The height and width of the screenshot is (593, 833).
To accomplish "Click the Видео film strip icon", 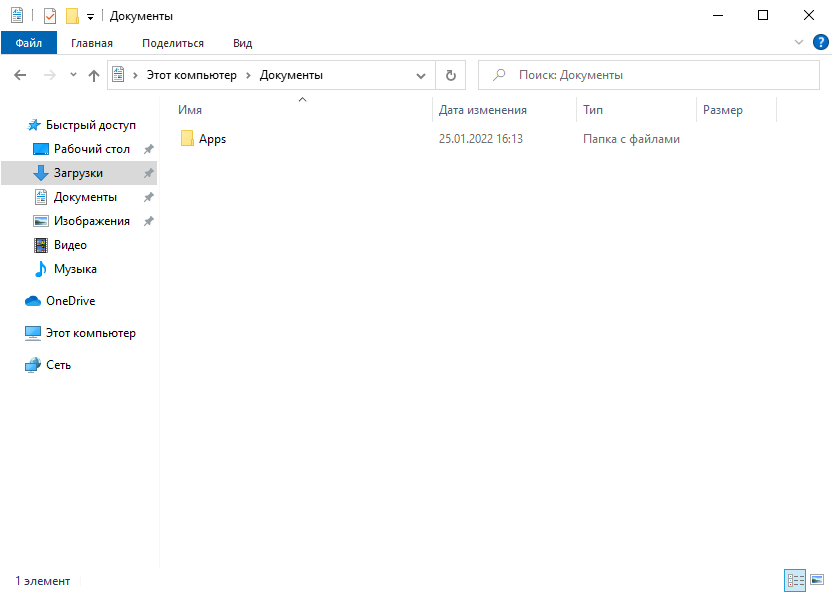I will [x=41, y=245].
